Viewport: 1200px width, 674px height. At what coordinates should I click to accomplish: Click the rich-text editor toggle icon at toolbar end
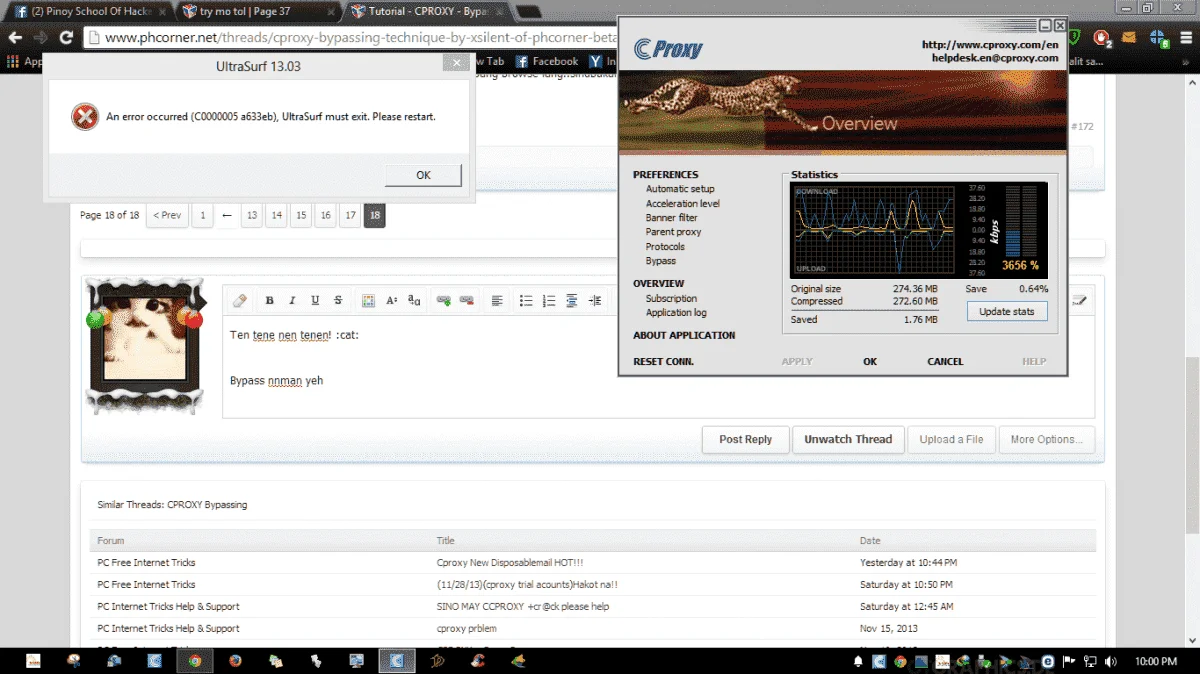1080,300
